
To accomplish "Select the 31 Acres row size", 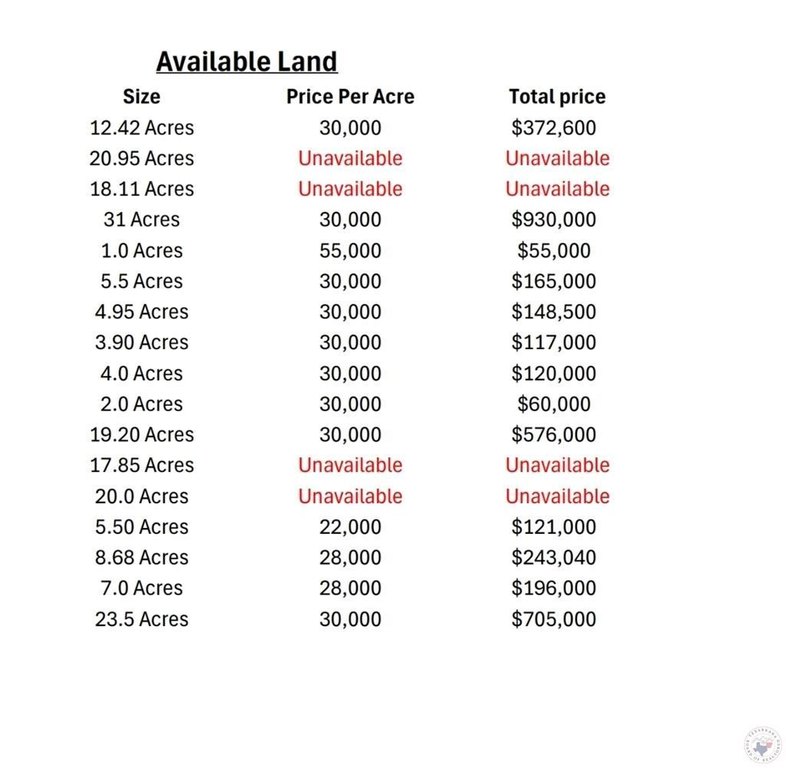I will tap(141, 220).
